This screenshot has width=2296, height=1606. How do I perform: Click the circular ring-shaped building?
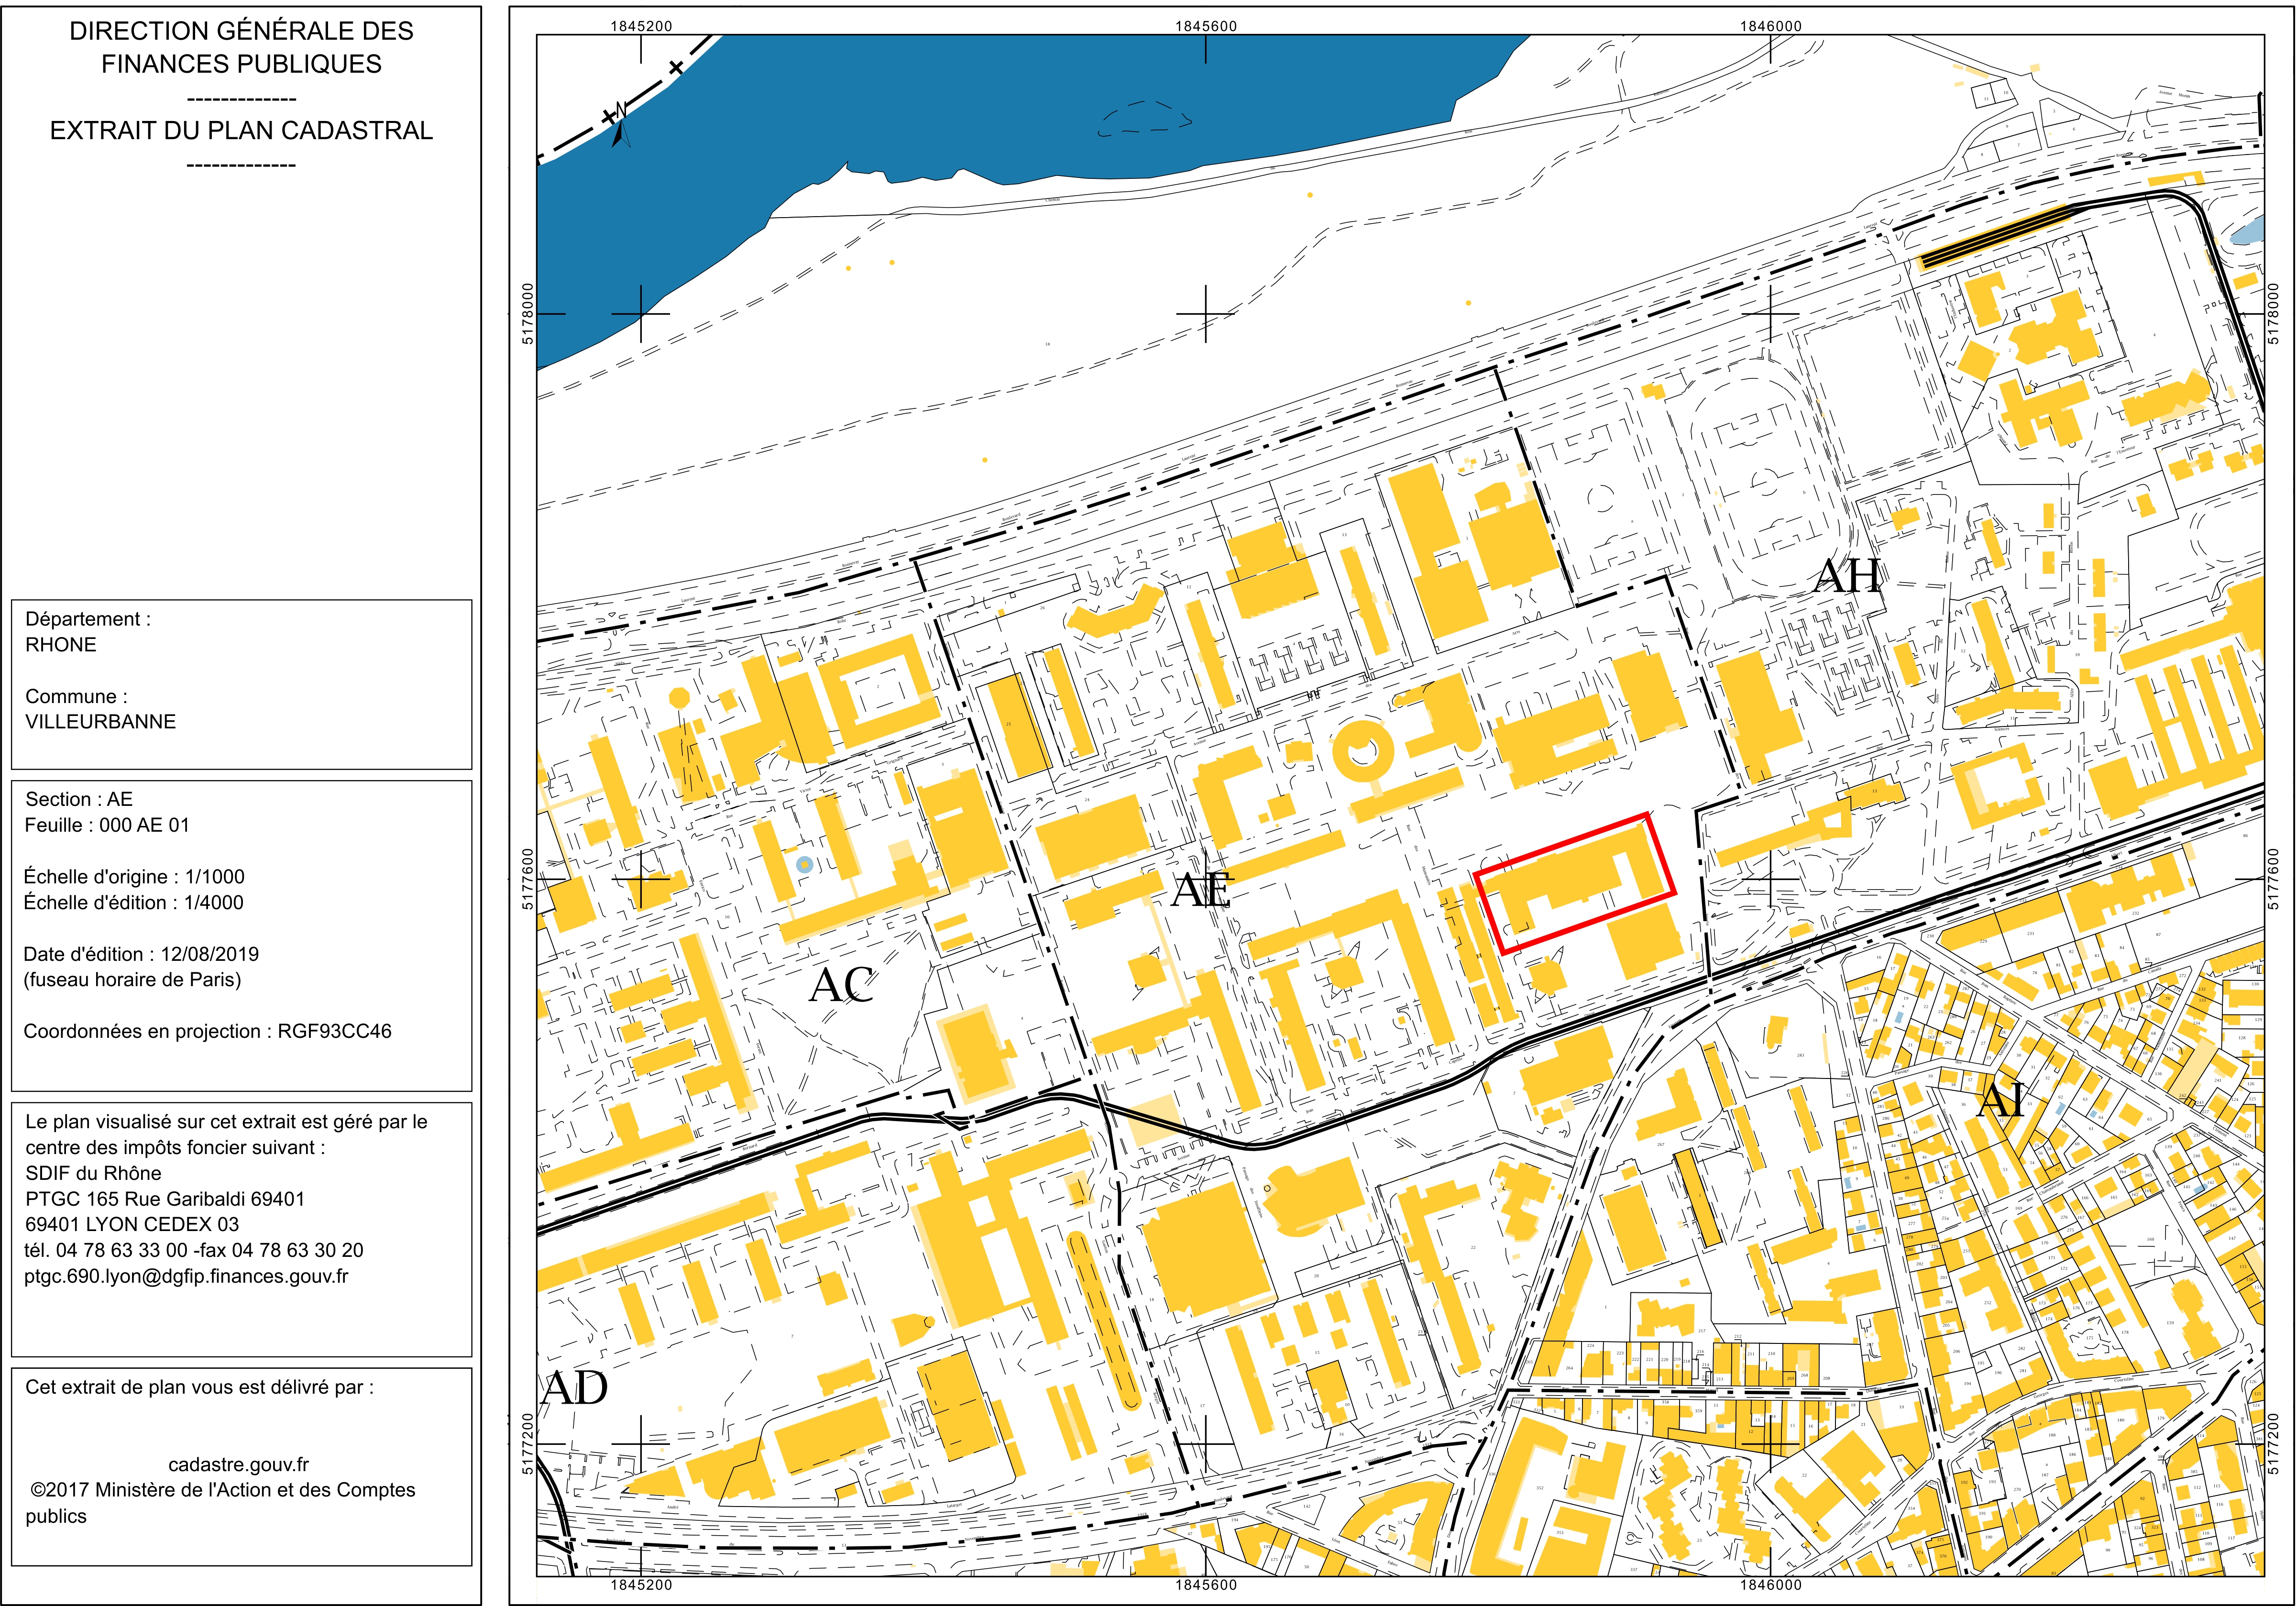1363,751
